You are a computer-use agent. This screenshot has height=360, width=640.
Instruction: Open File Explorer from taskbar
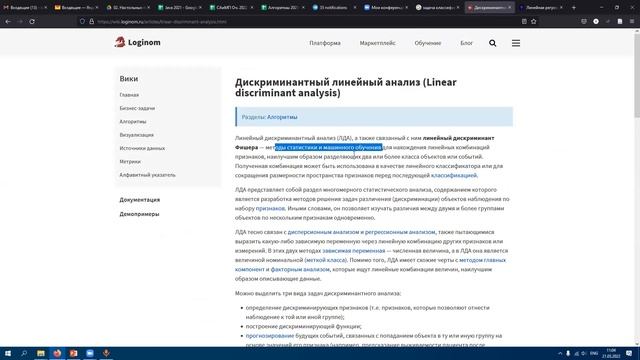[40, 353]
